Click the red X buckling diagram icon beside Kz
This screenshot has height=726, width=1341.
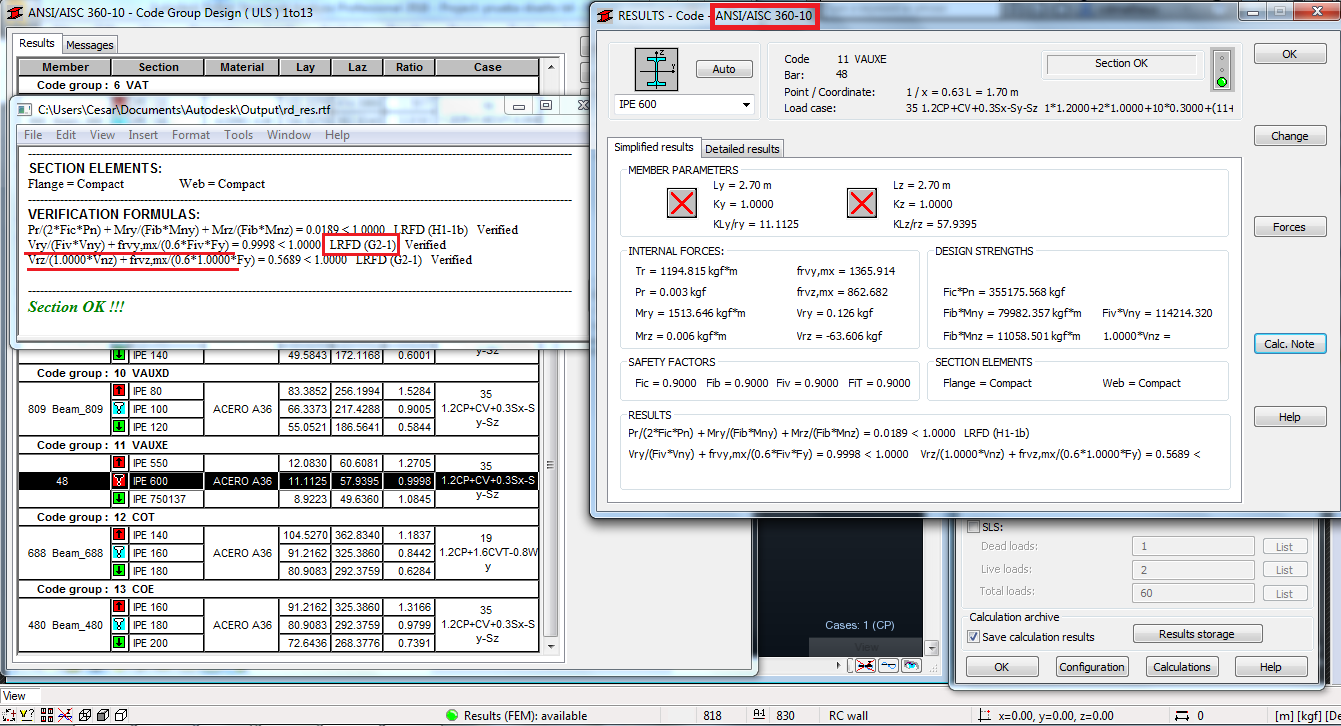[861, 203]
